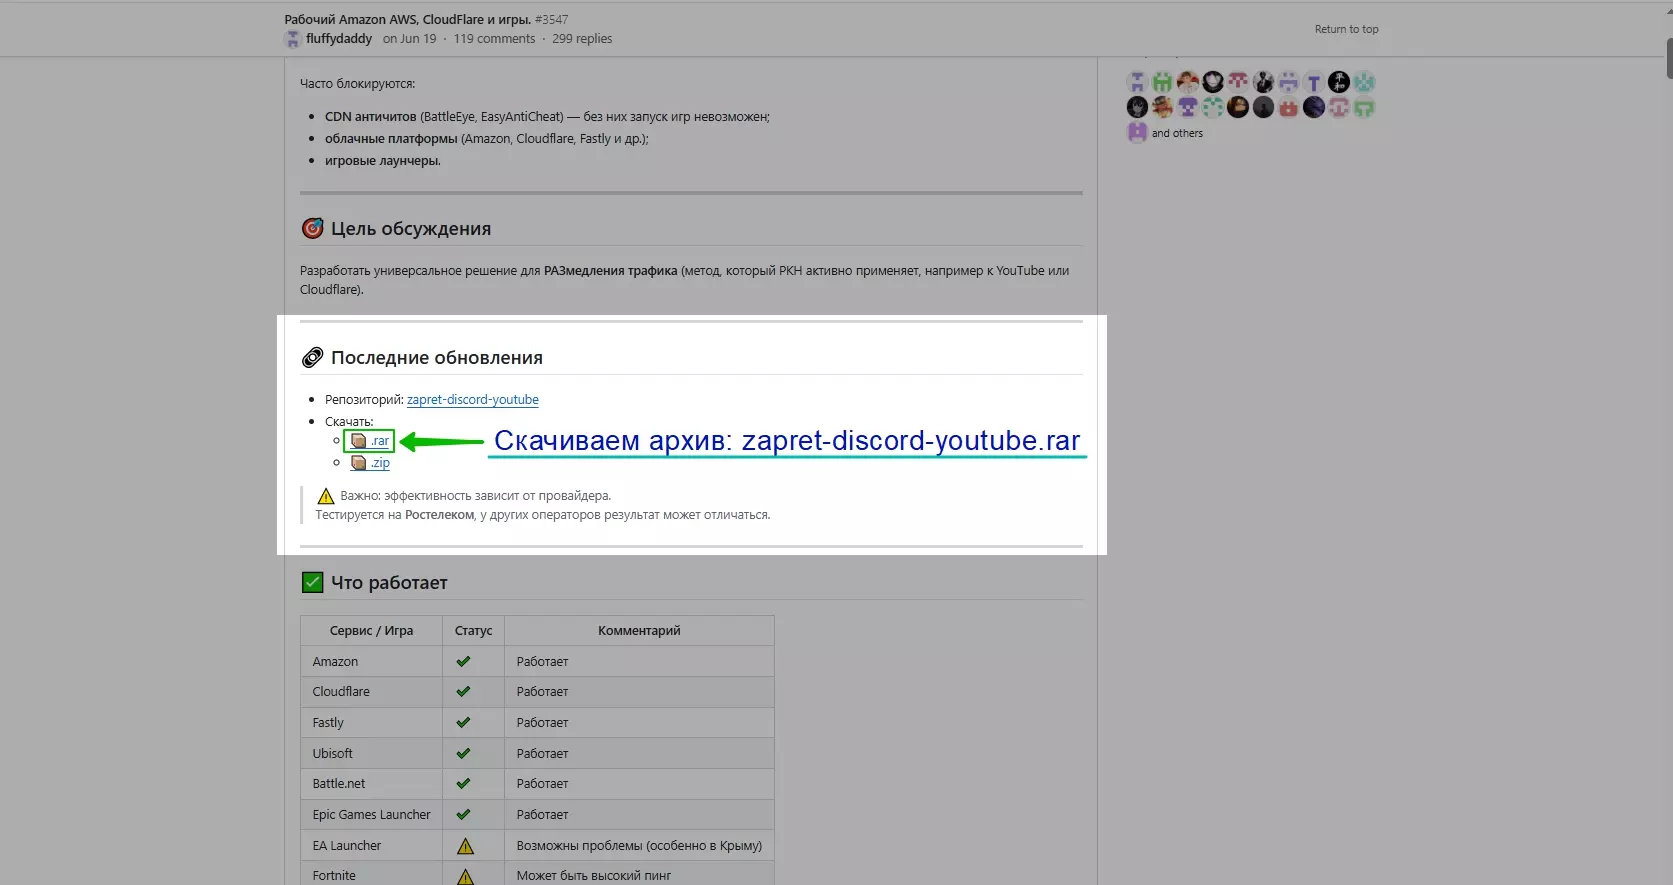Viewport: 1673px width, 885px height.
Task: Click the '119 comments' count
Action: 494,39
